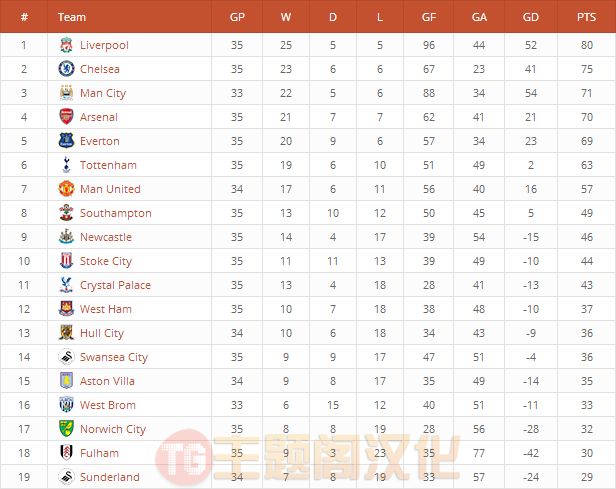Open the Man City team link

click(103, 93)
